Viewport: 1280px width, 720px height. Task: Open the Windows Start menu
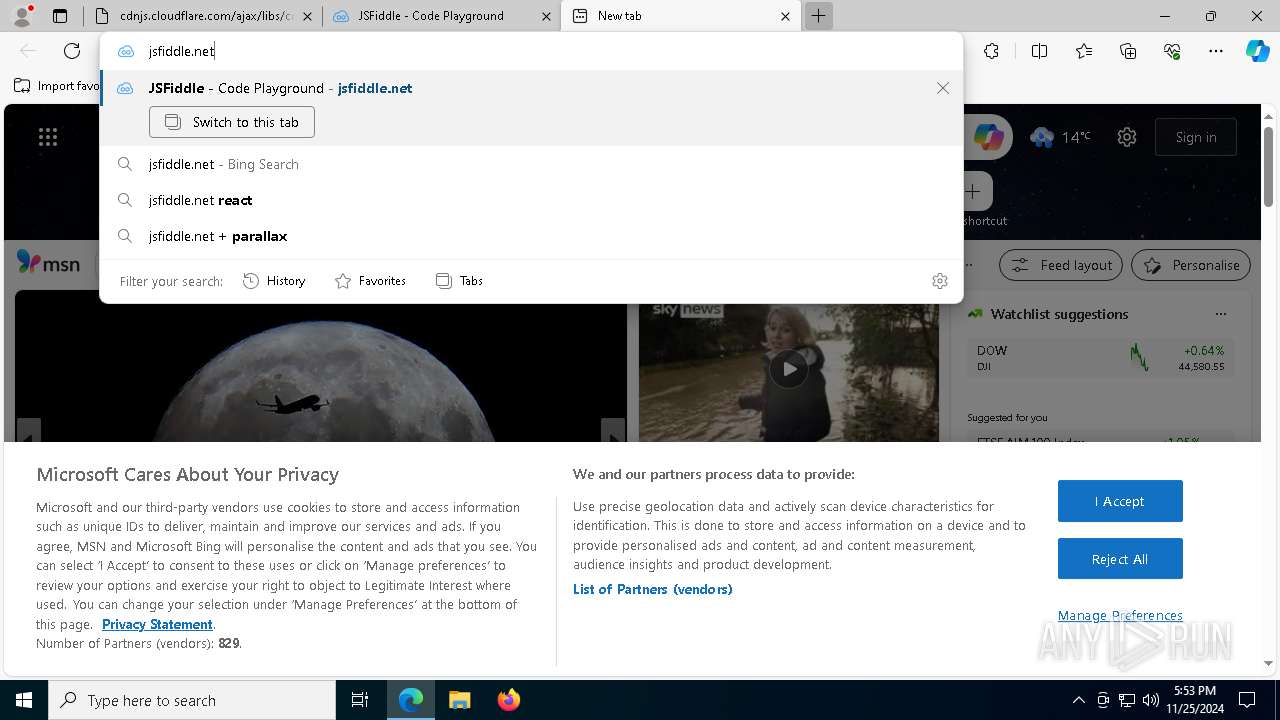tap(24, 700)
